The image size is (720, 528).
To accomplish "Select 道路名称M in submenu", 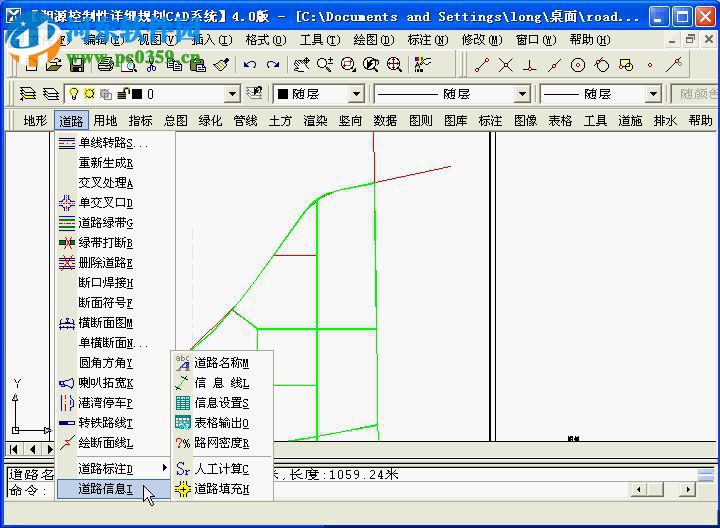I will point(222,363).
